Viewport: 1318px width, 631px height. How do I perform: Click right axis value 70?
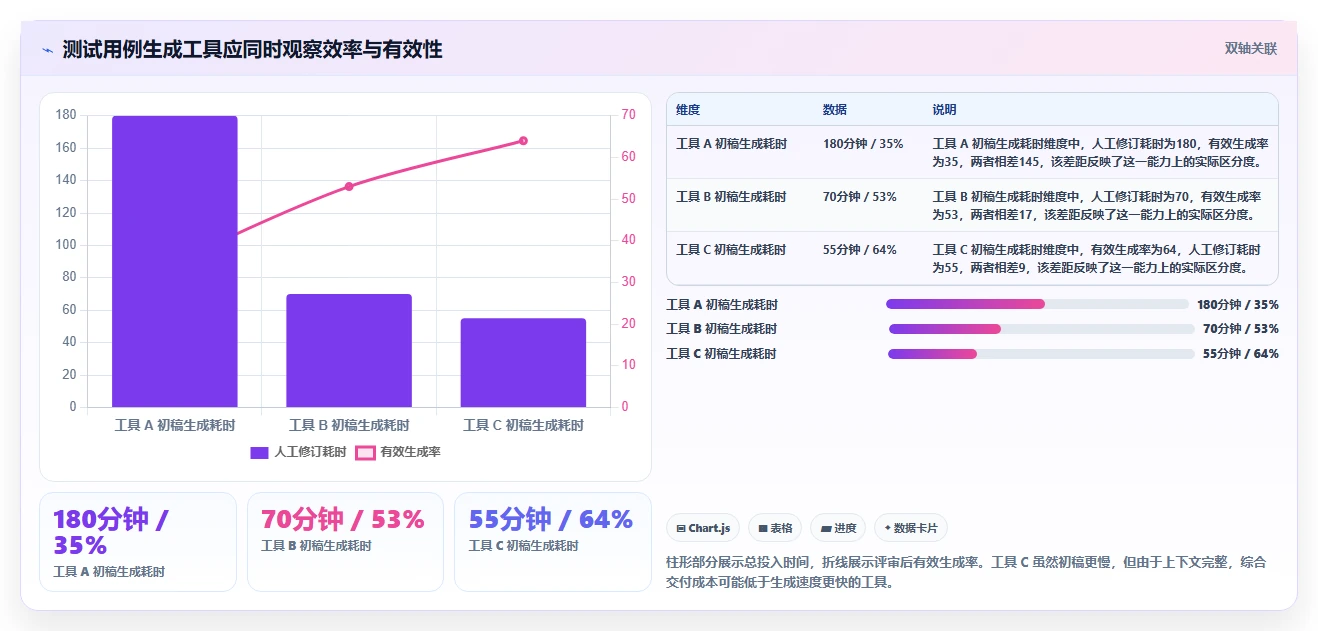point(628,115)
